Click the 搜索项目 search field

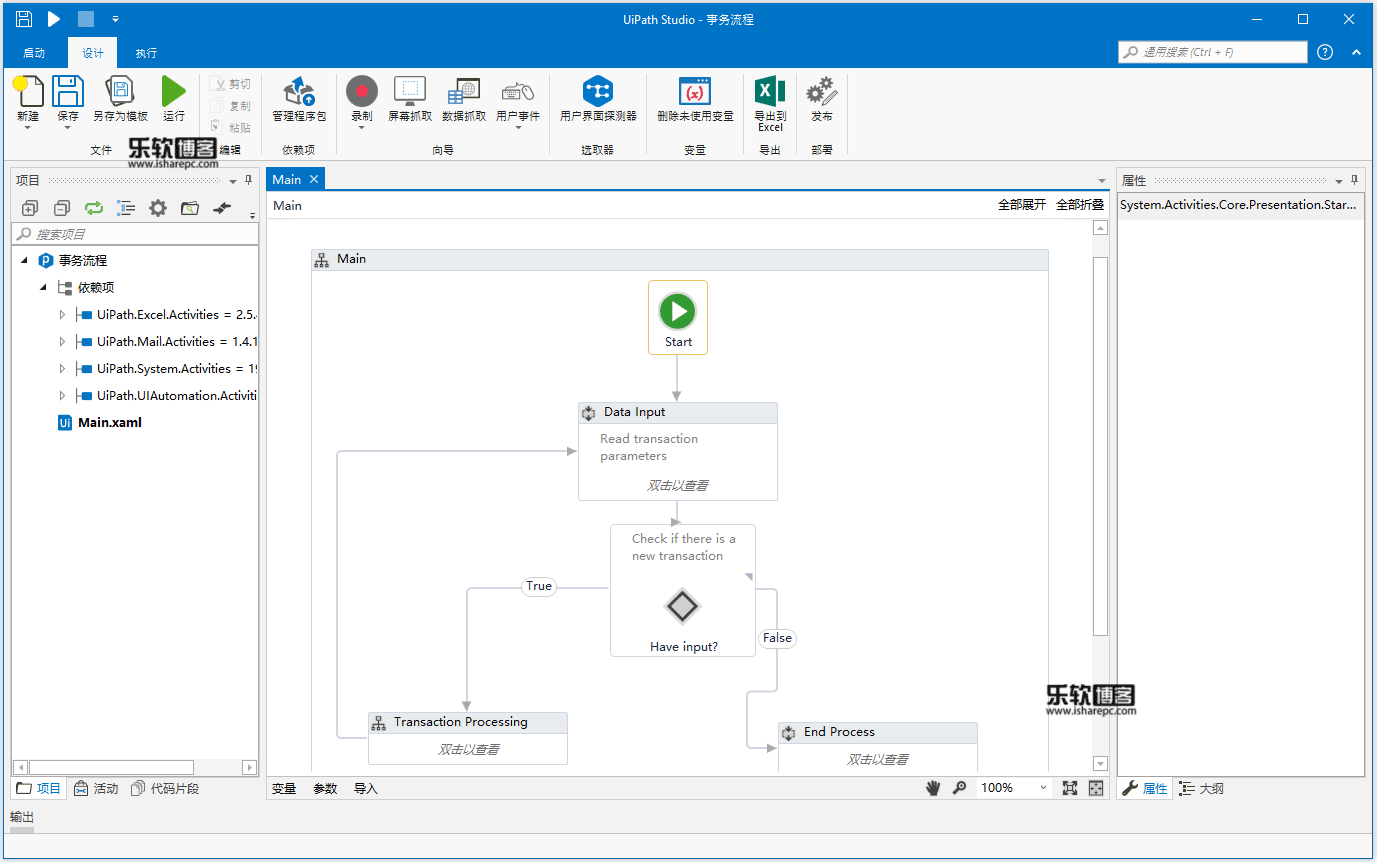[134, 234]
